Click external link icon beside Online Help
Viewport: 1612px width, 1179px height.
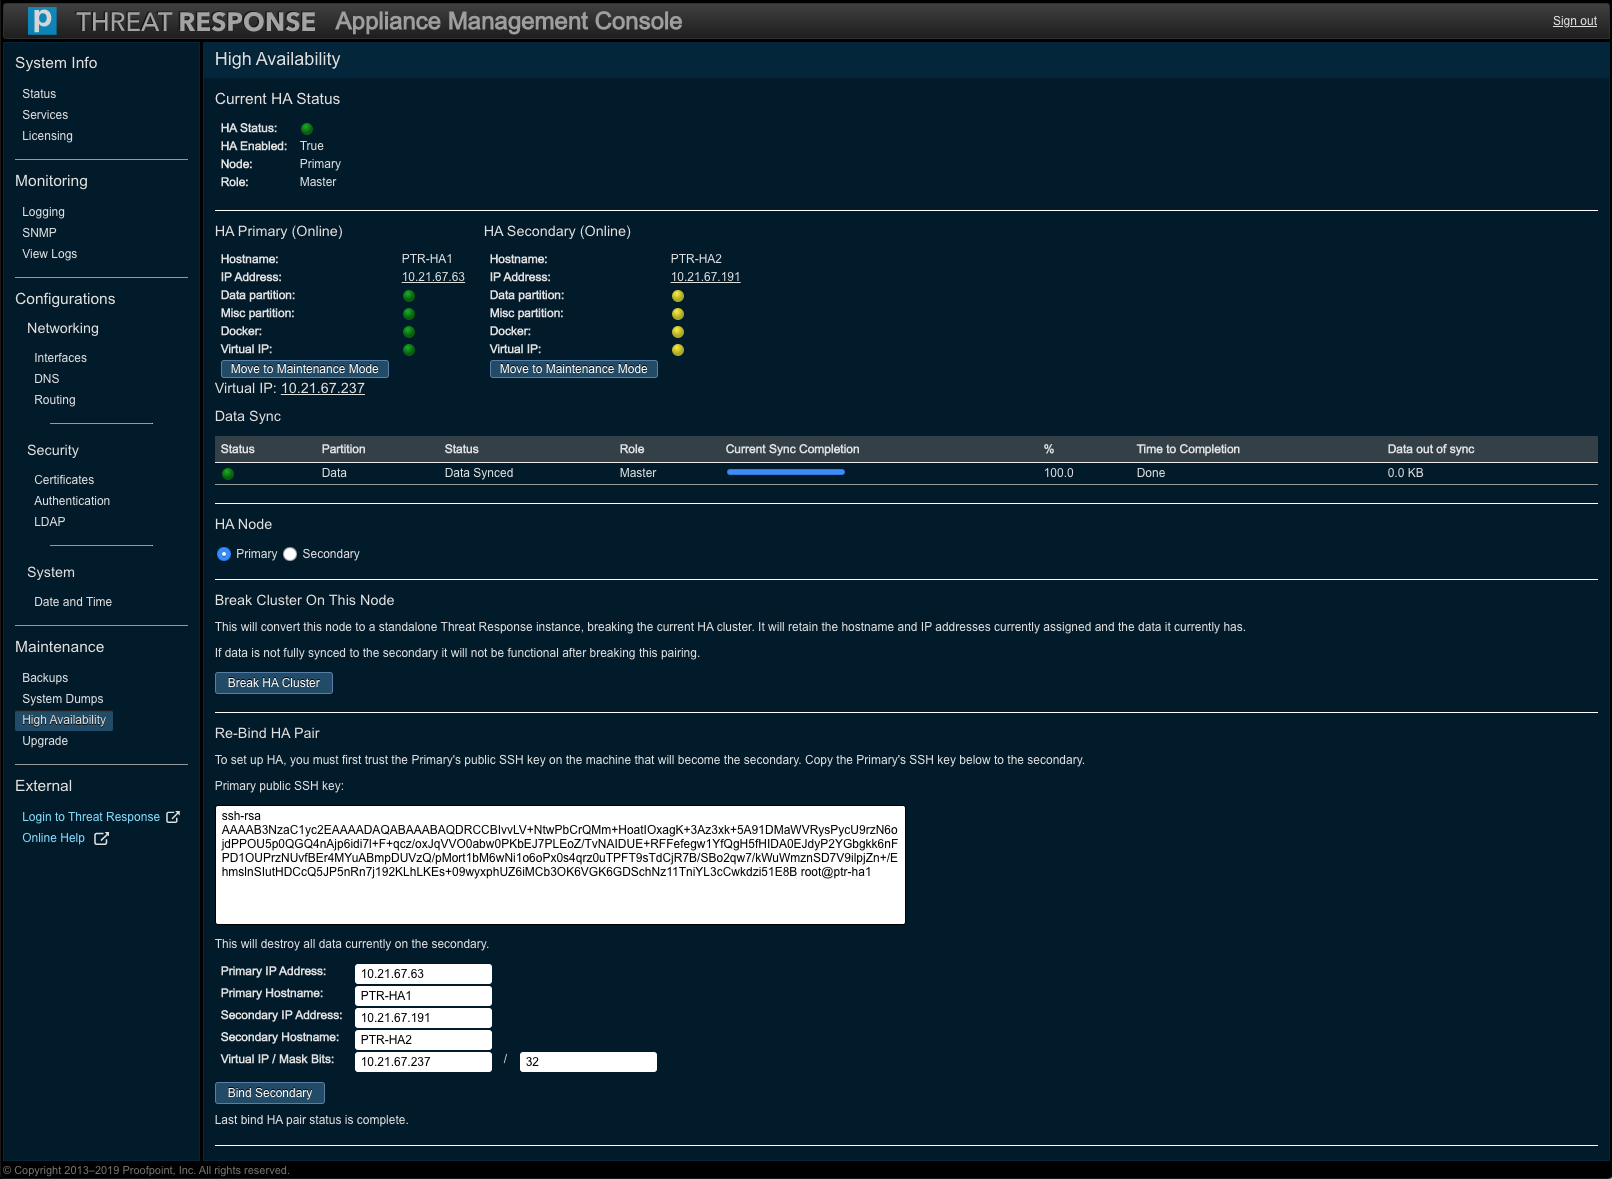click(101, 838)
